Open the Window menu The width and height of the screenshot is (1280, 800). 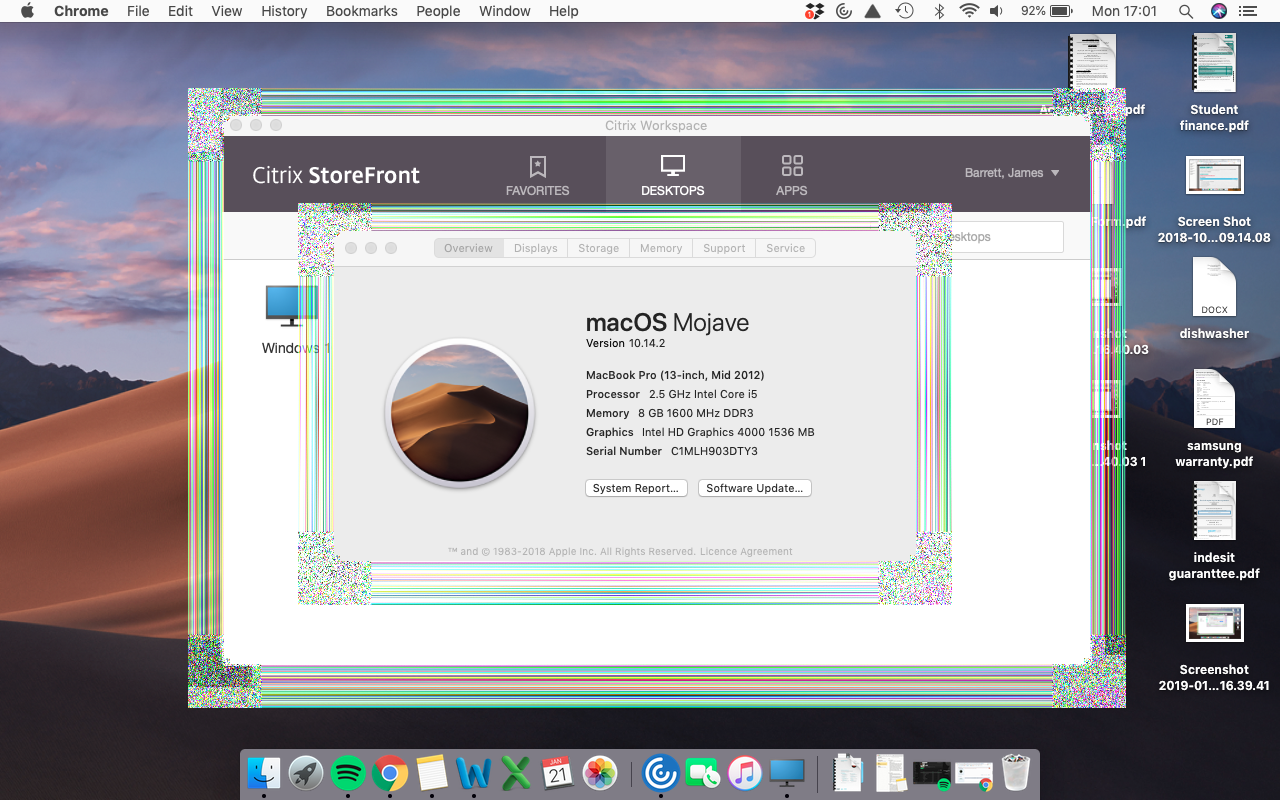point(505,11)
